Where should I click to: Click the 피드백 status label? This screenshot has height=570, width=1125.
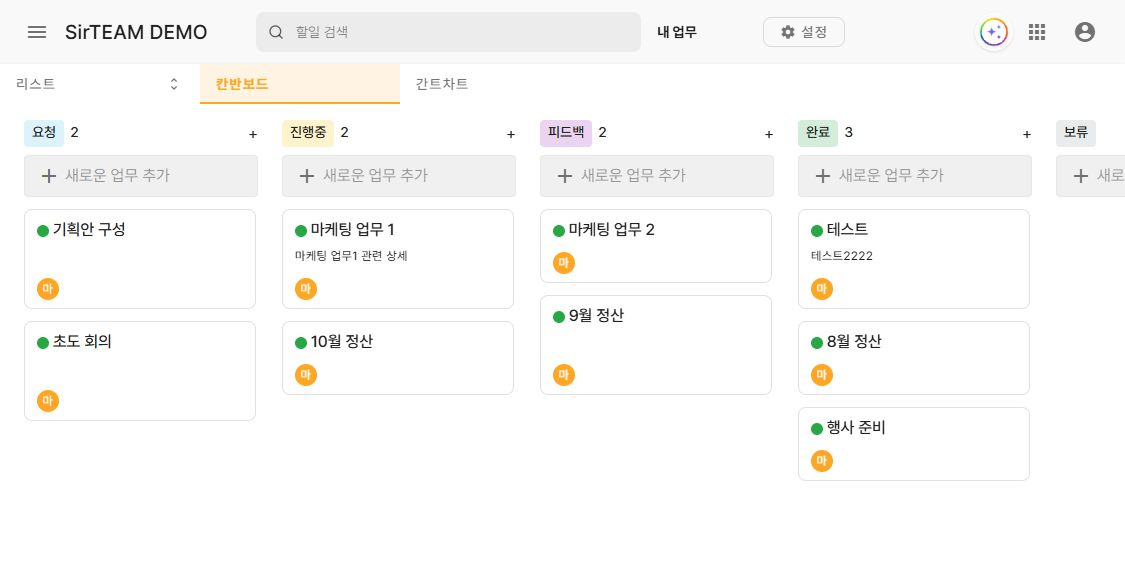(x=566, y=133)
